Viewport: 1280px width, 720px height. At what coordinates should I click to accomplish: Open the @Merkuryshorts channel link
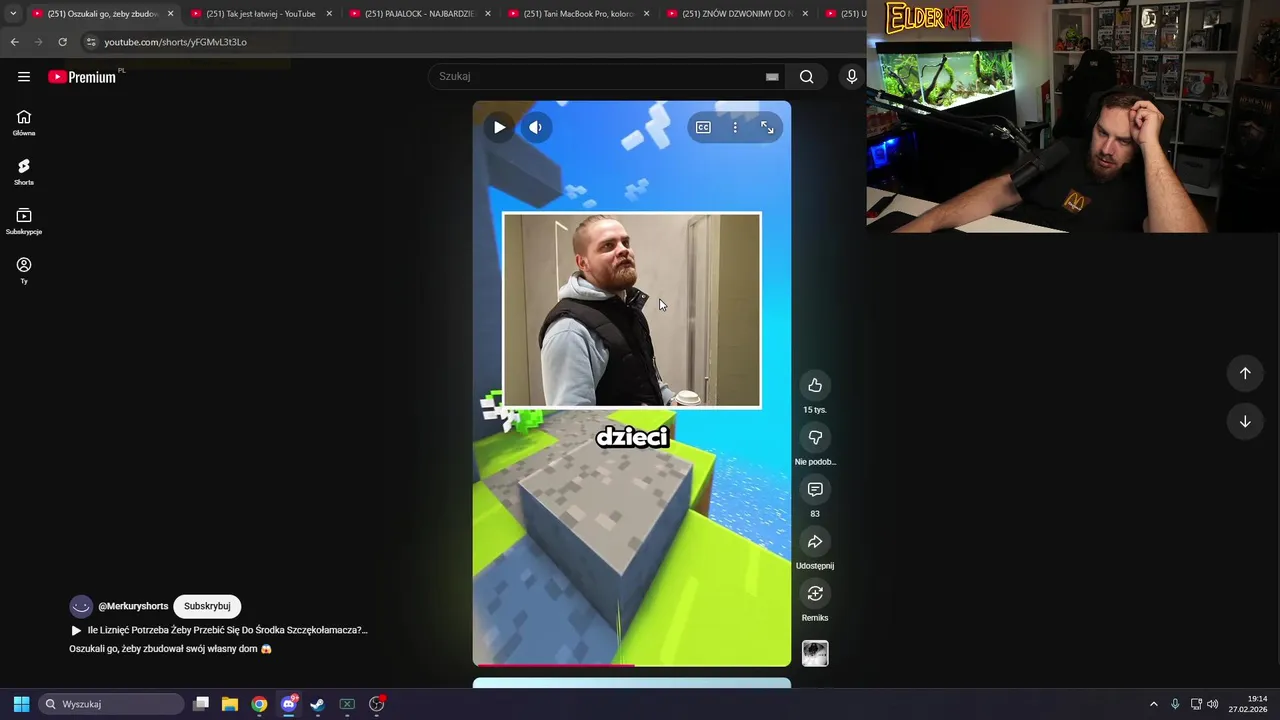tap(133, 606)
